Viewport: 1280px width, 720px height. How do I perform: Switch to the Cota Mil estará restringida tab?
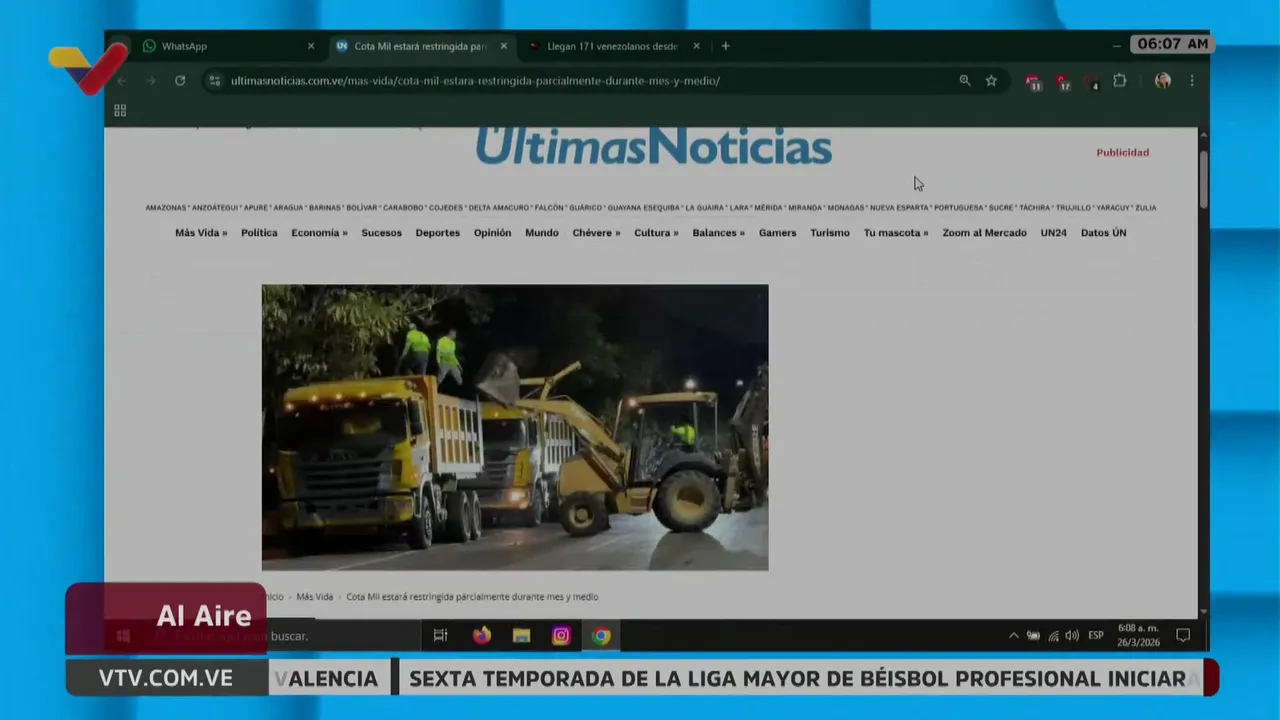[421, 46]
